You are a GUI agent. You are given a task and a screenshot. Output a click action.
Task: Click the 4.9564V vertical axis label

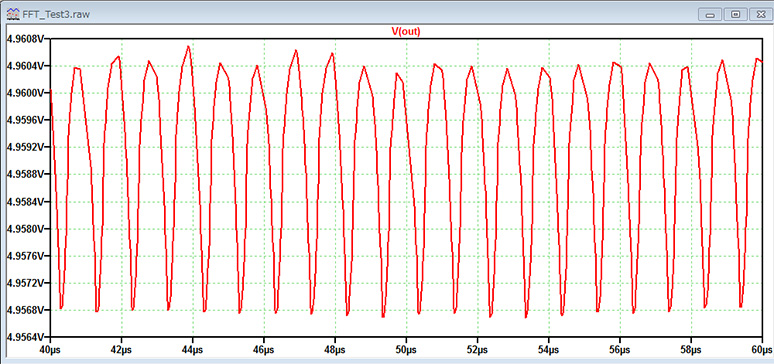24,337
